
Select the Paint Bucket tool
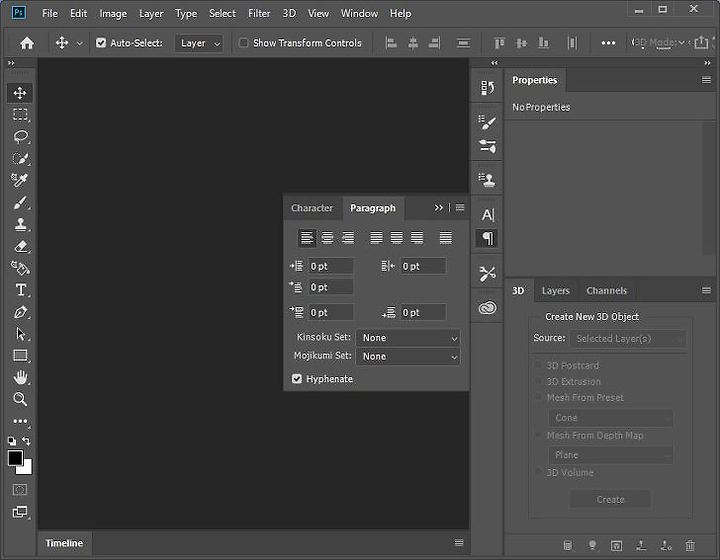20,268
